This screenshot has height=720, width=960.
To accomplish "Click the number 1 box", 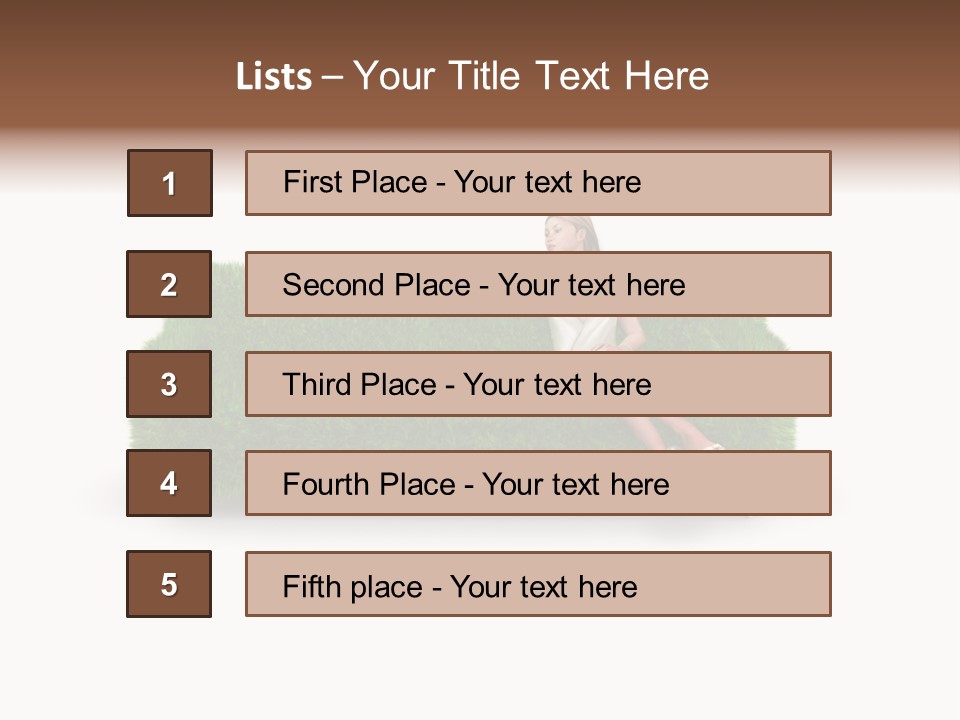I will [x=170, y=183].
